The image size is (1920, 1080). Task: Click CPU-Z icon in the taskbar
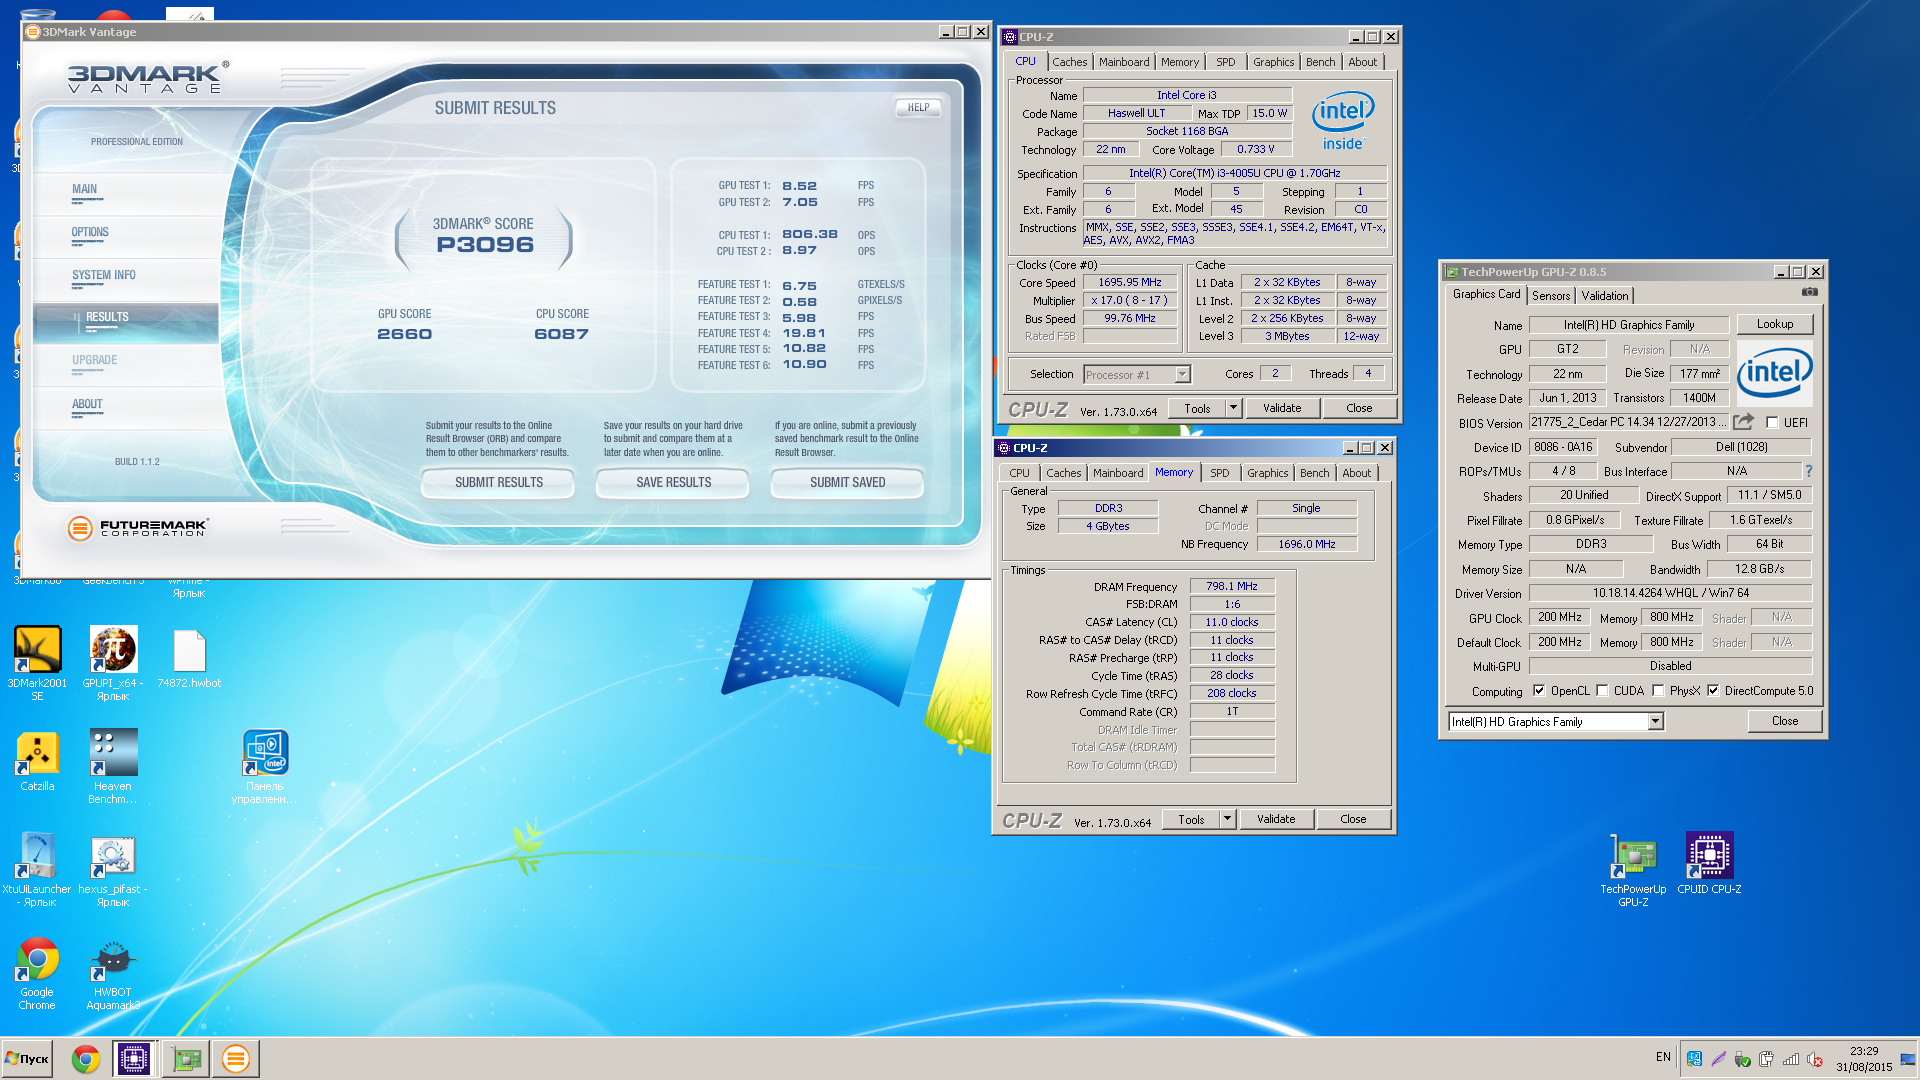coord(133,1058)
